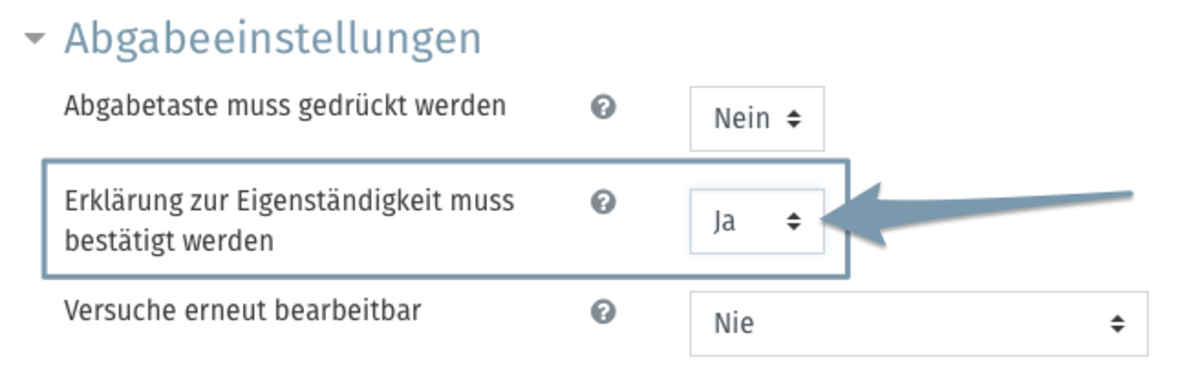Open the Nein dropdown for Abgabetaste
The image size is (1200, 375).
point(757,119)
